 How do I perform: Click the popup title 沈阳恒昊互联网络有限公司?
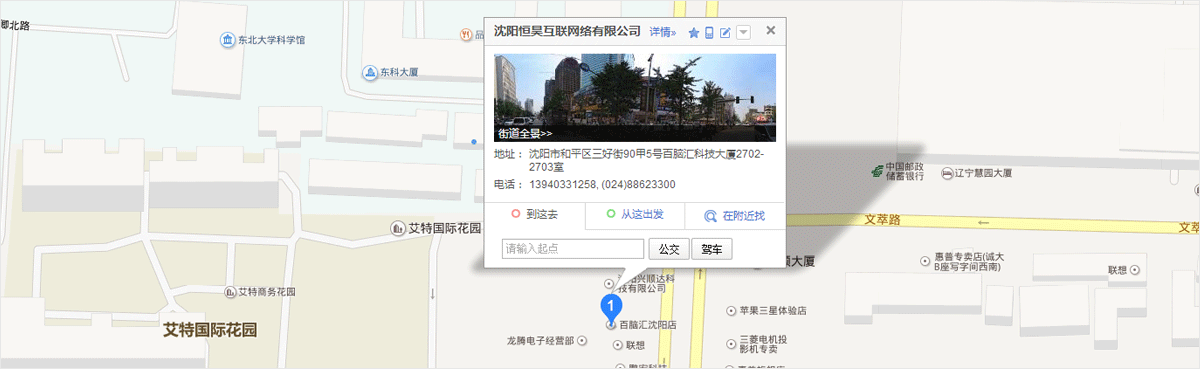coord(567,31)
